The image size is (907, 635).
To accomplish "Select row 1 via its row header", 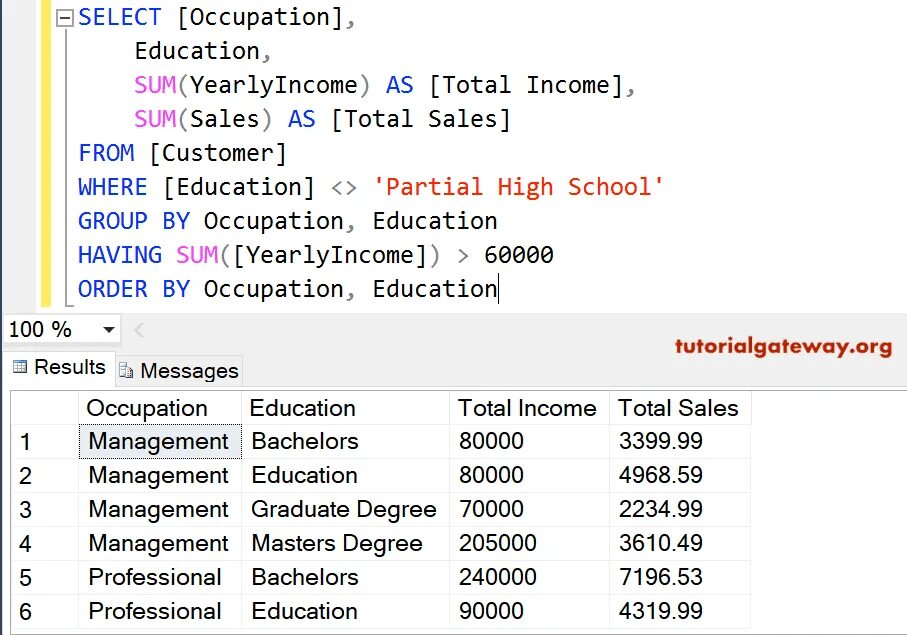I will [x=45, y=442].
